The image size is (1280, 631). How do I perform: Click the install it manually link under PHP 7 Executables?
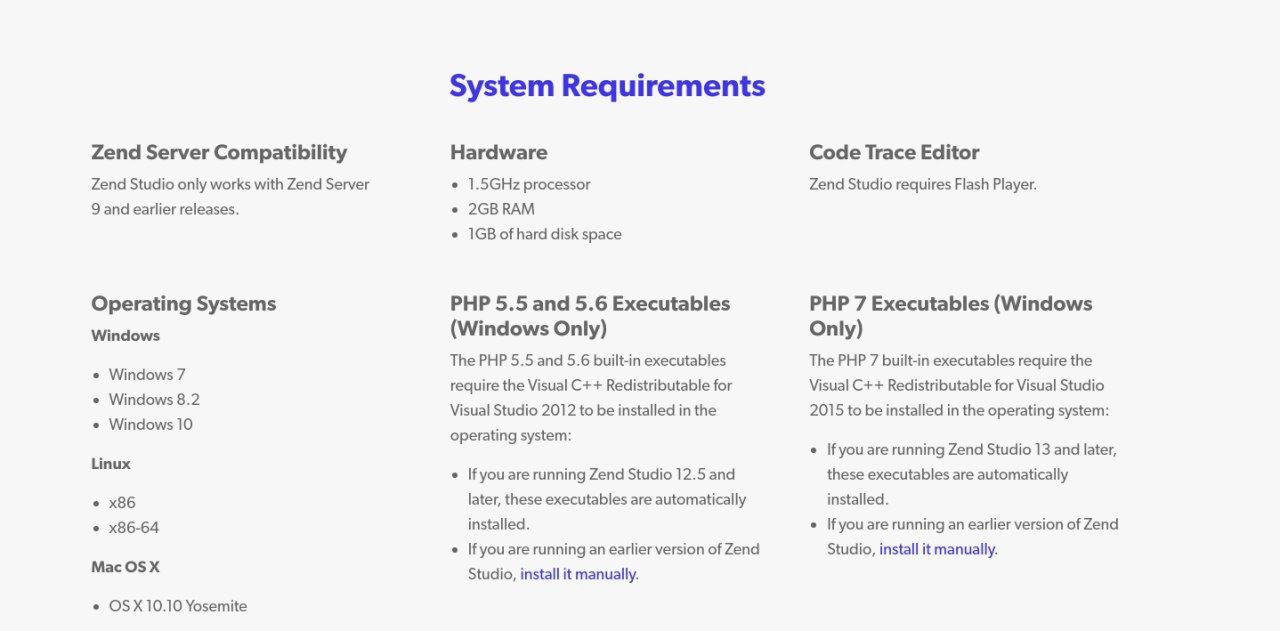click(937, 549)
